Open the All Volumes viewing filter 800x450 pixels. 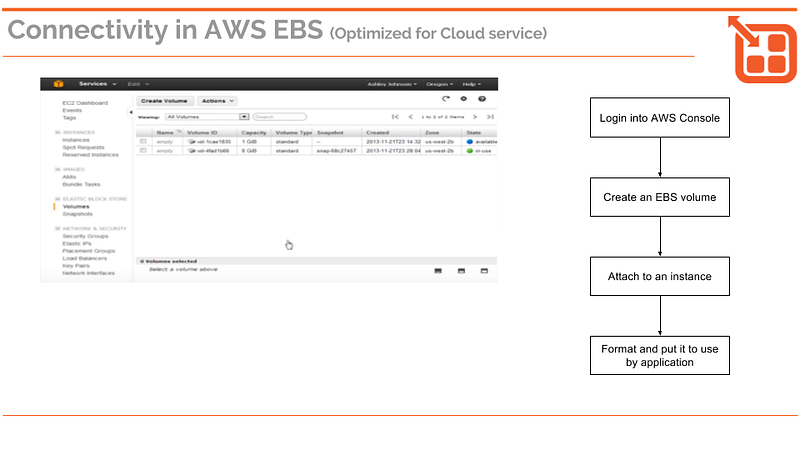(x=207, y=117)
